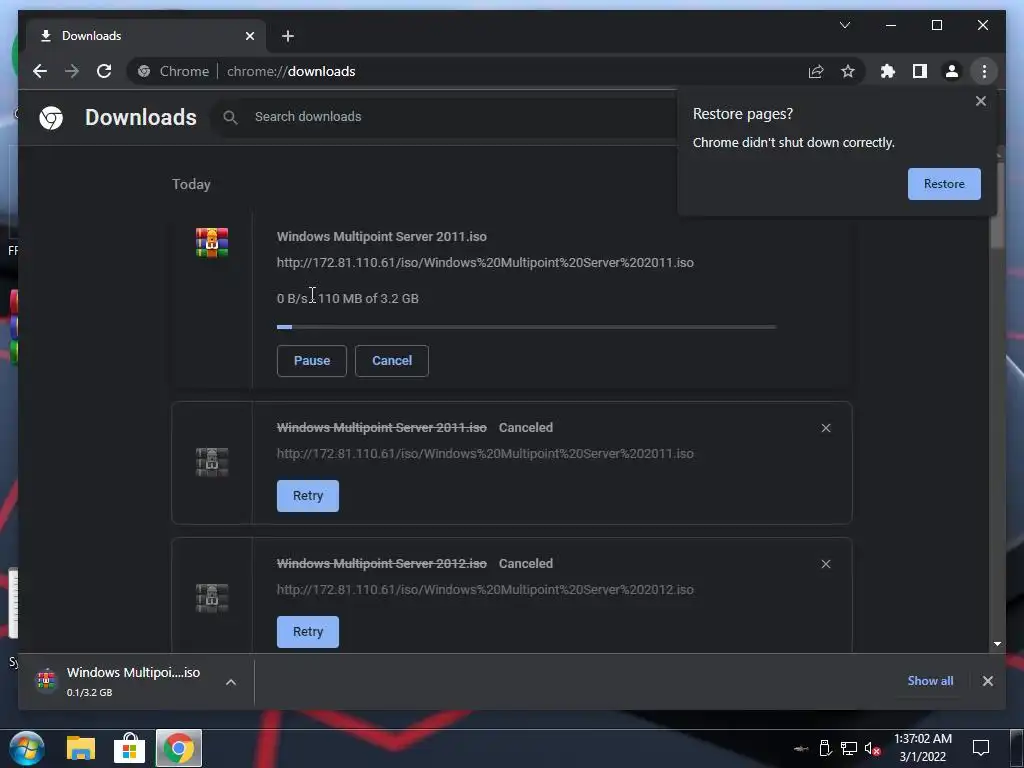Go back using the browser back arrow
The height and width of the screenshot is (768, 1024).
pos(40,71)
